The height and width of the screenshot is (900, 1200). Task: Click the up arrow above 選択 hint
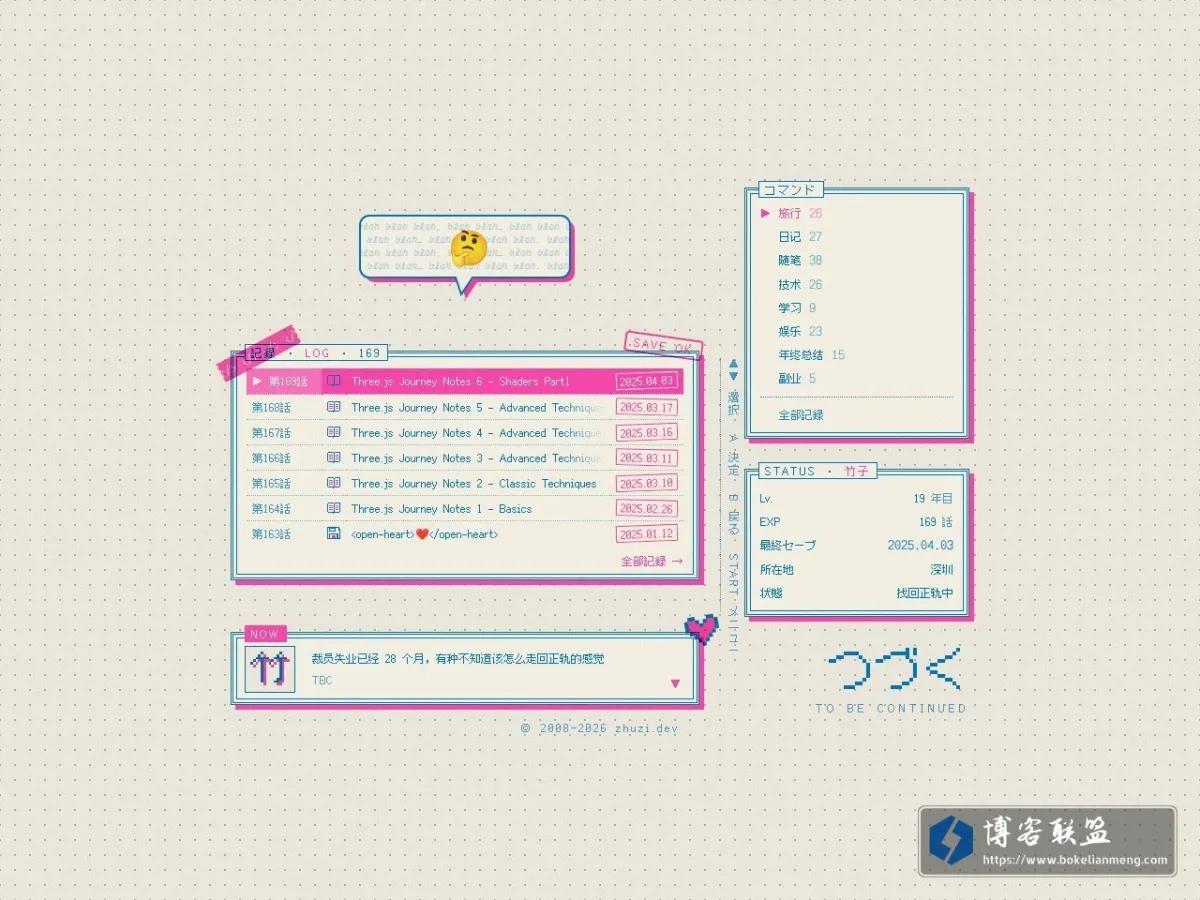pyautogui.click(x=733, y=364)
